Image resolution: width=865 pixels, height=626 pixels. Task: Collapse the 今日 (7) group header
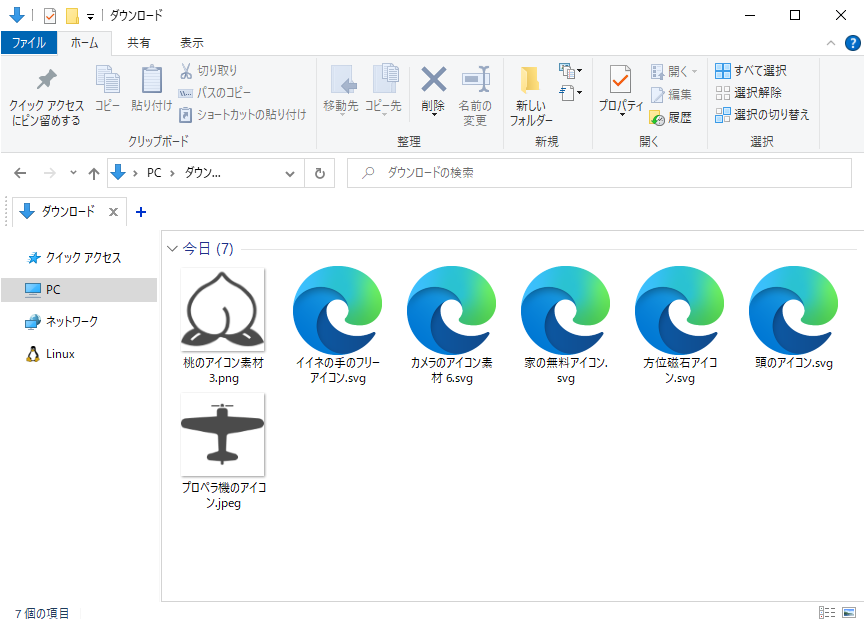[x=173, y=248]
